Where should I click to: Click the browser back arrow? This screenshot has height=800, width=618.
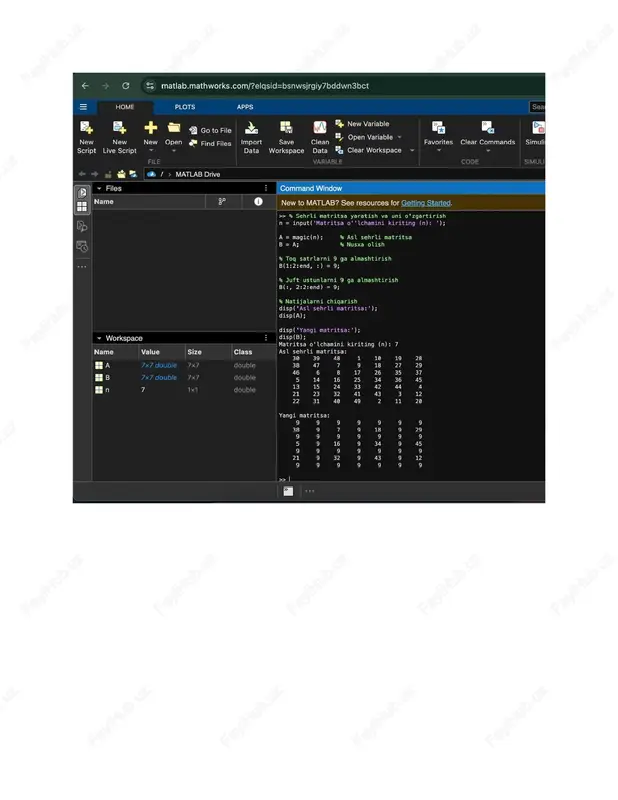[85, 86]
